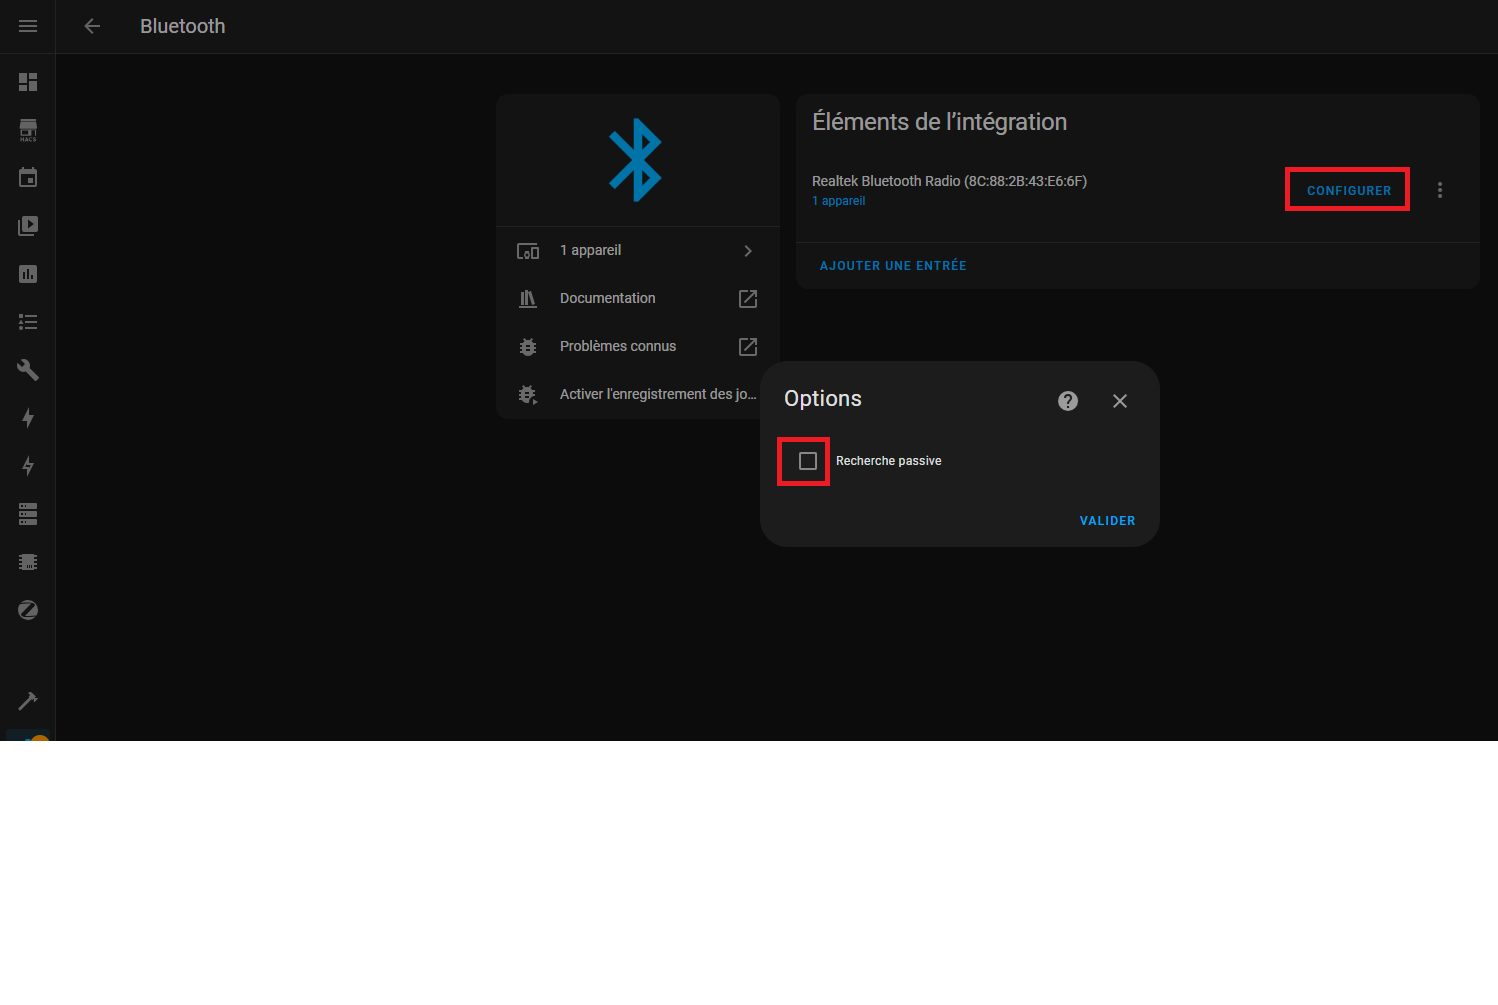Open the server stack sidebar icon
Image resolution: width=1498 pixels, height=1005 pixels.
click(x=28, y=514)
